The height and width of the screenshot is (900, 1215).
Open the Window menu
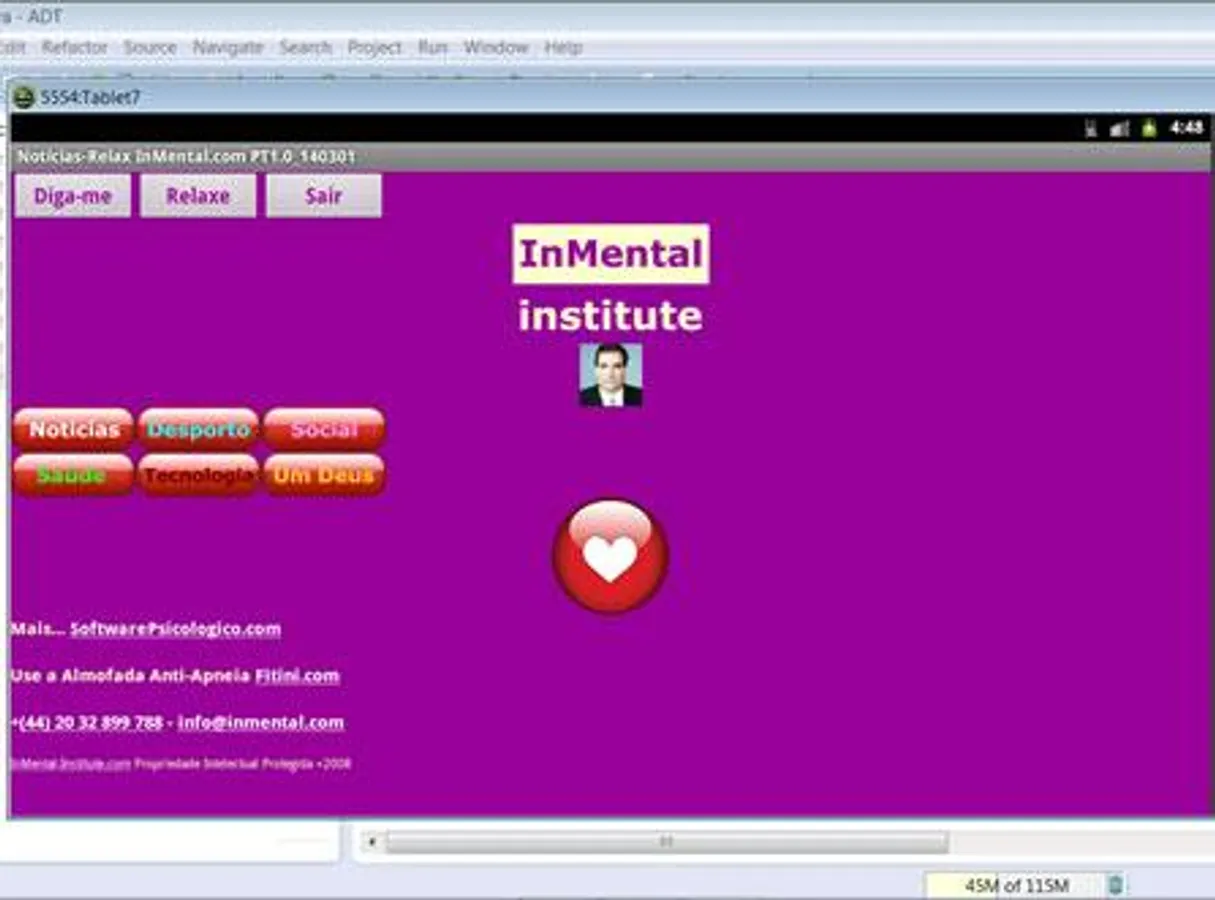click(496, 47)
